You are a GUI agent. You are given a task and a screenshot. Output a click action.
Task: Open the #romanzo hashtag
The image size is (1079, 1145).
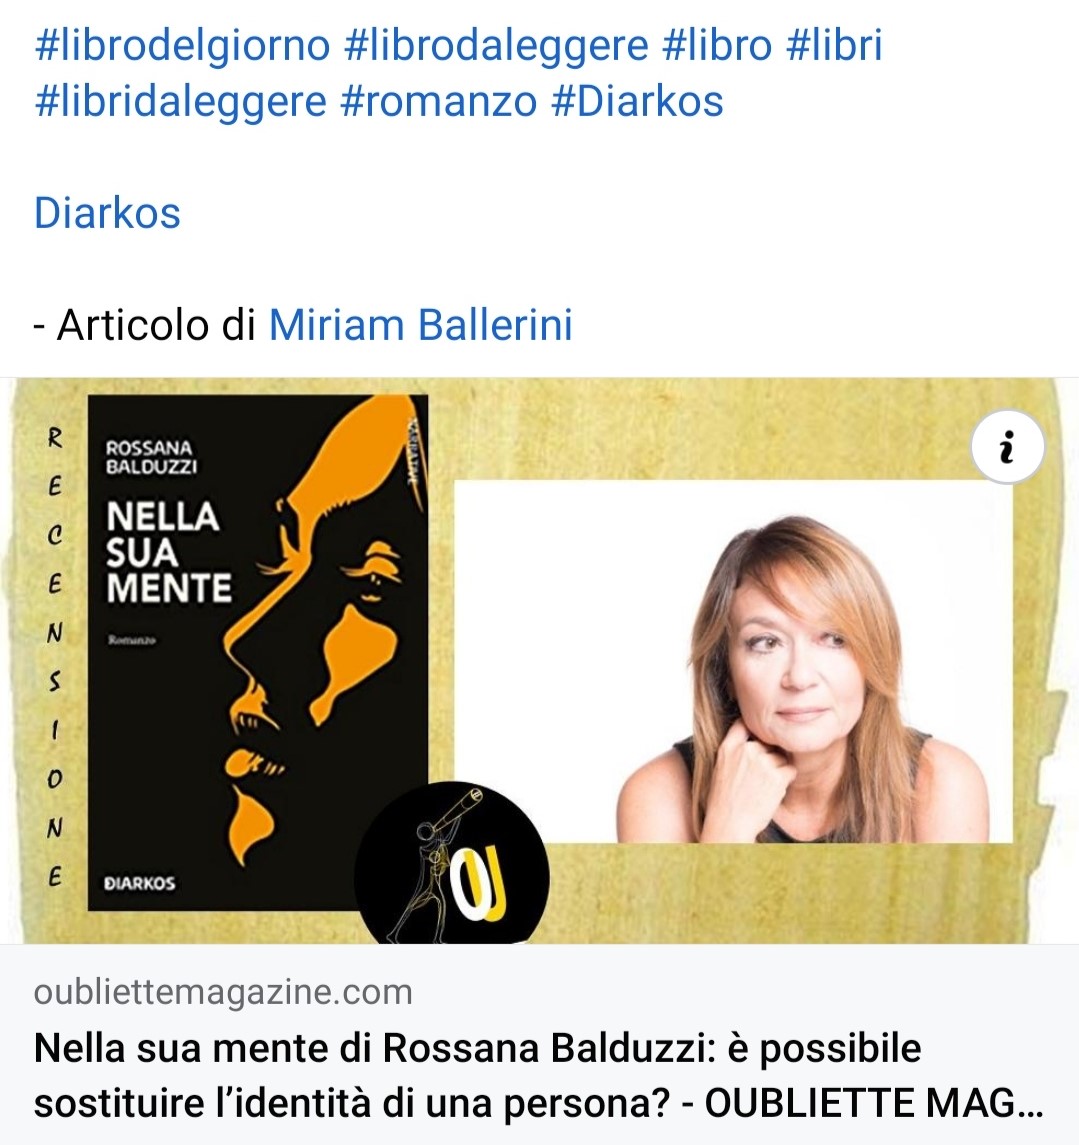[439, 102]
